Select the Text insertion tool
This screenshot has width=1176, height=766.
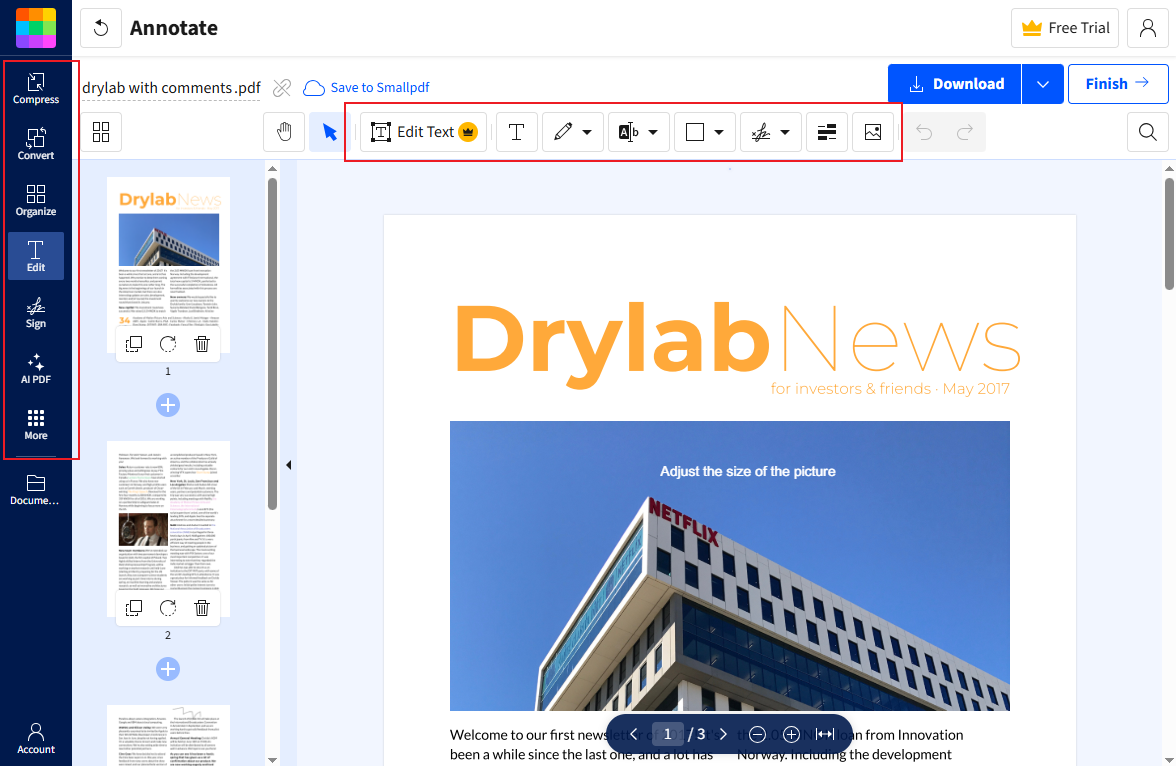[517, 131]
